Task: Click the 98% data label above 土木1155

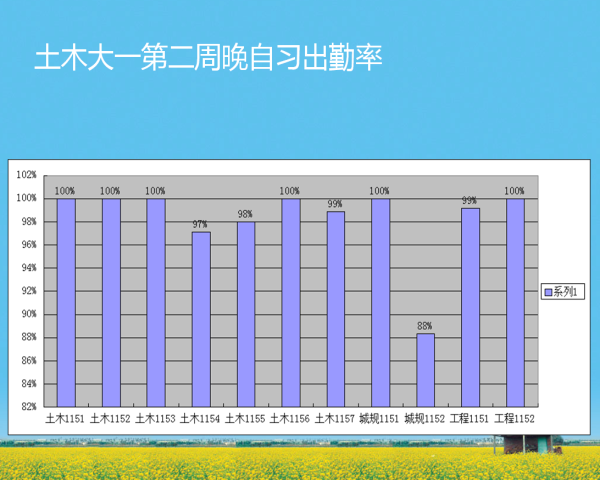Action: (x=245, y=214)
